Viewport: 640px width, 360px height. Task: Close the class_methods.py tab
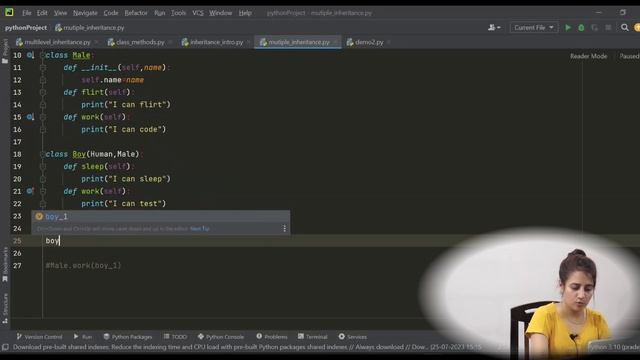170,42
